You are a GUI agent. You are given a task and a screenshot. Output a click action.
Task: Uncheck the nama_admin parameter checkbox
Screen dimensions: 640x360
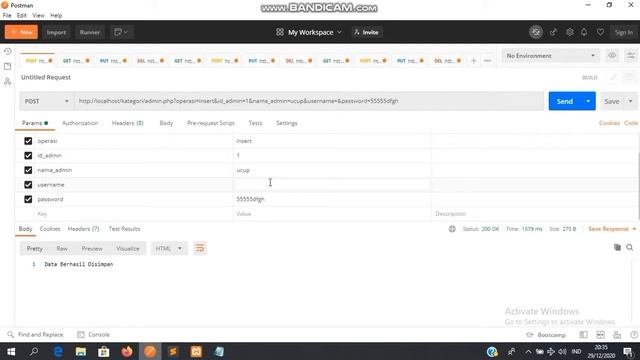pos(28,170)
